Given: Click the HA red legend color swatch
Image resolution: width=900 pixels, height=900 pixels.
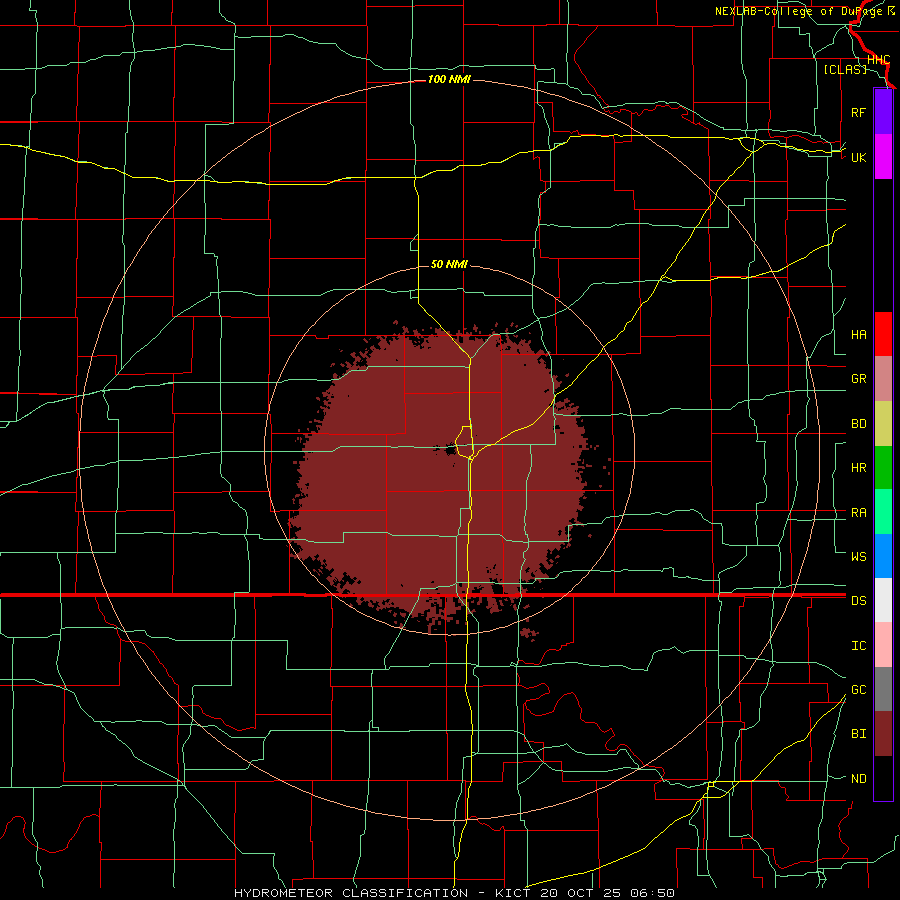Looking at the screenshot, I should [x=883, y=334].
